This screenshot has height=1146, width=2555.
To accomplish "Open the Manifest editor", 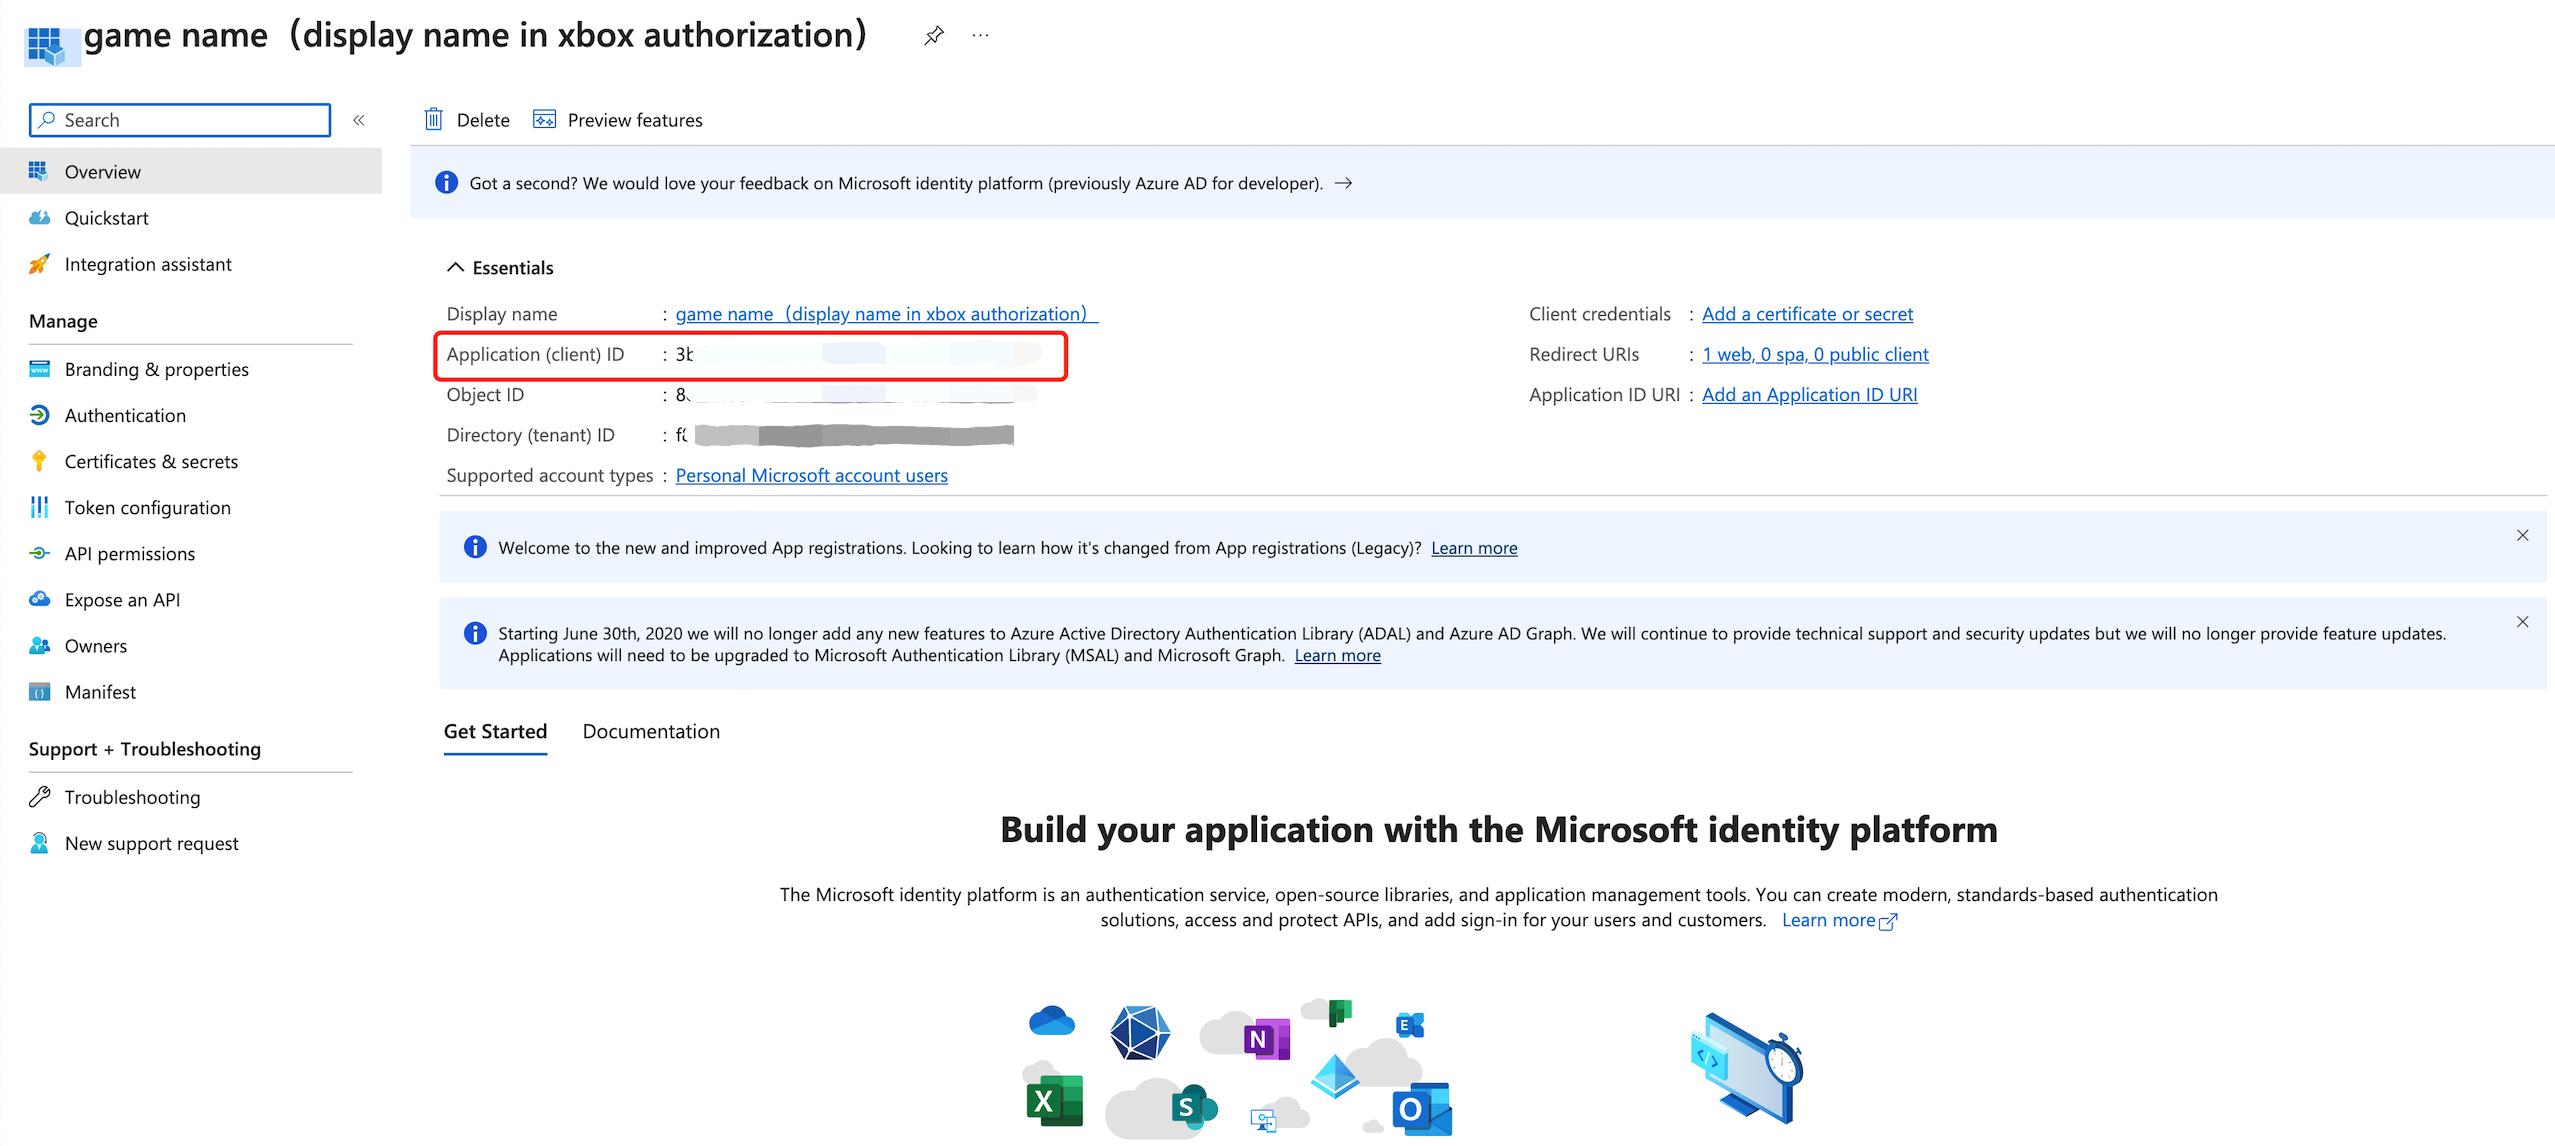I will 100,692.
